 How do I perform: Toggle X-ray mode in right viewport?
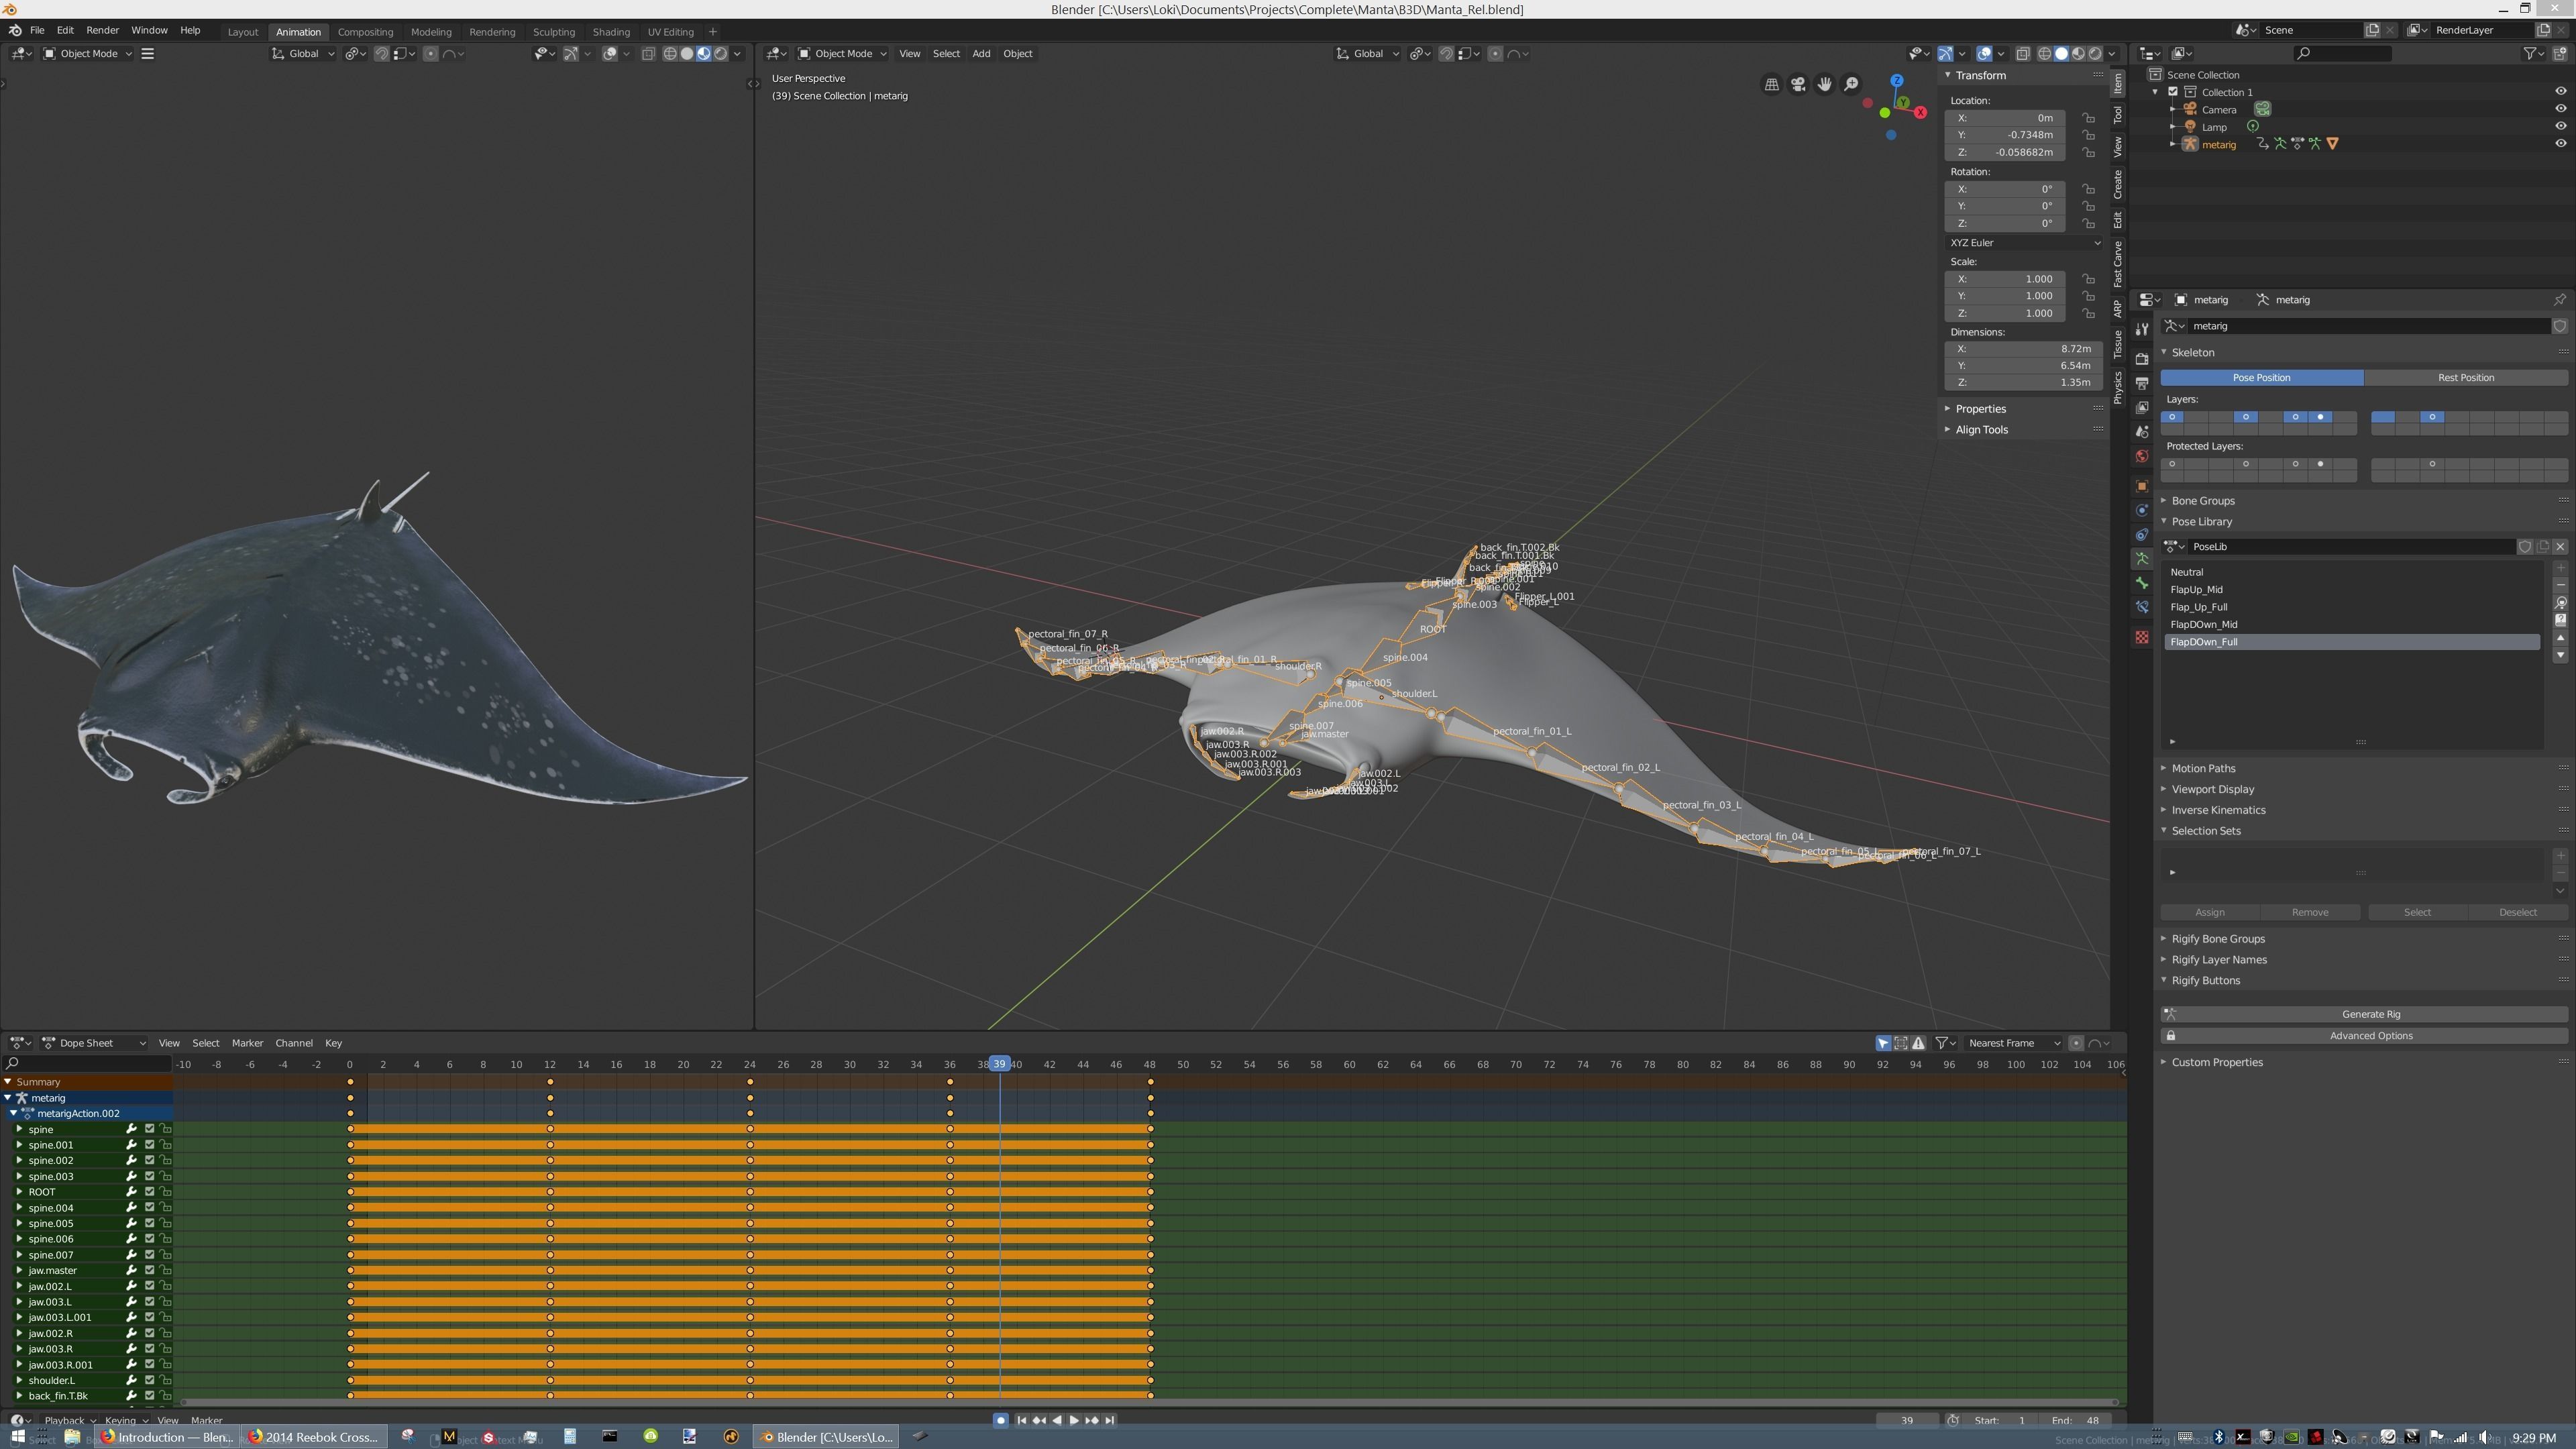[2023, 54]
